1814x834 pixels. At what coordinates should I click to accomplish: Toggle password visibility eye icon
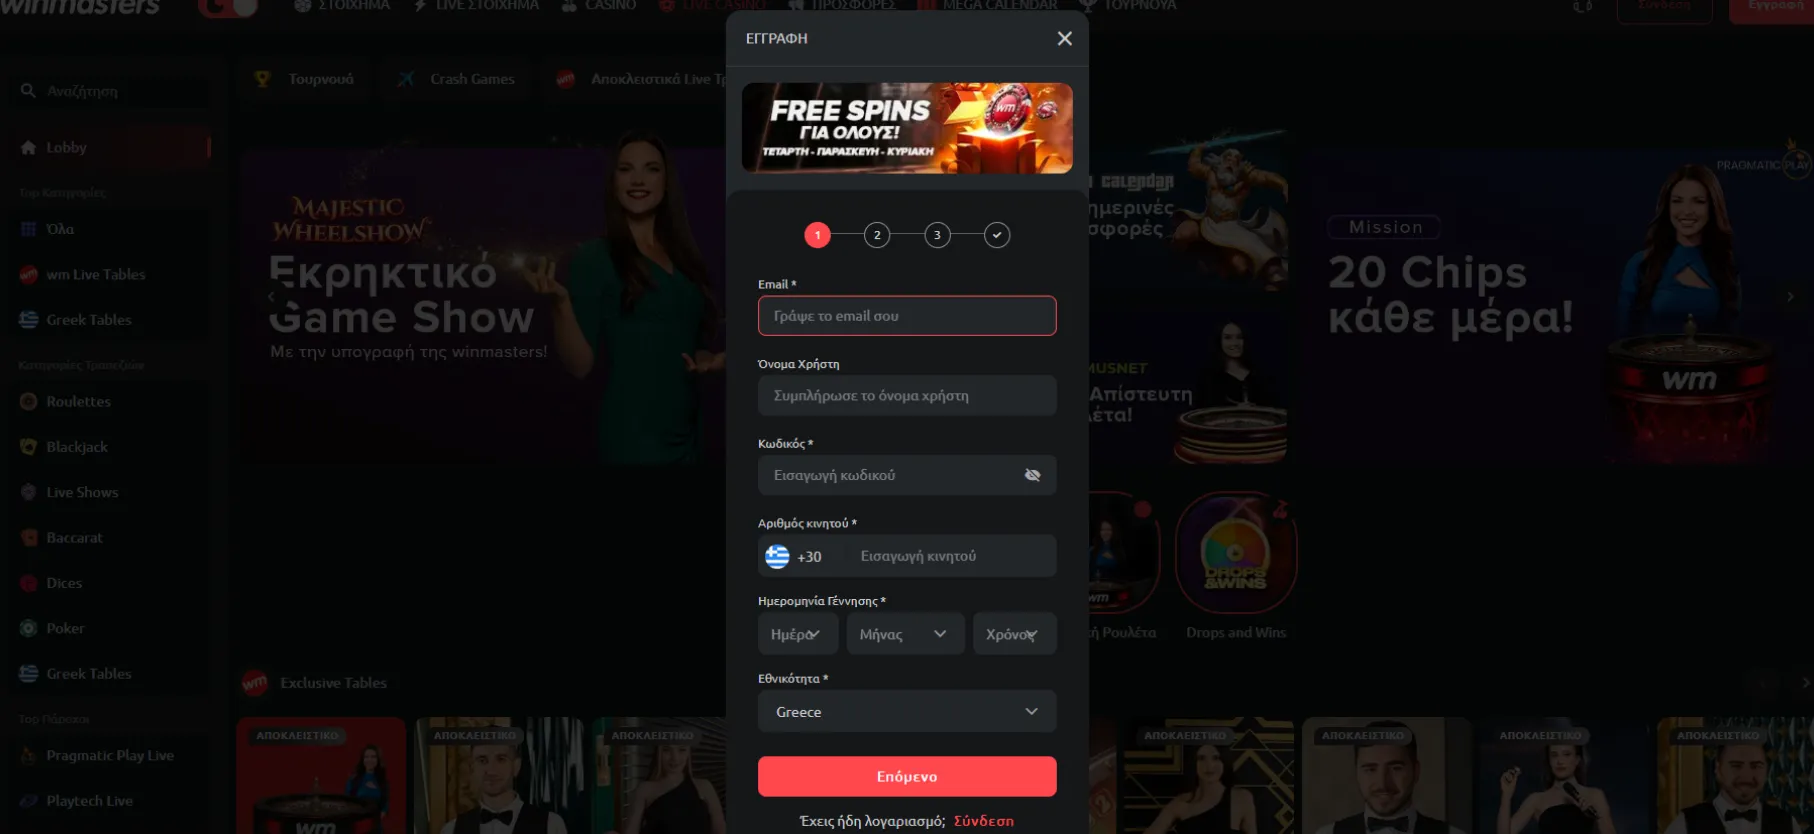[x=1032, y=475]
